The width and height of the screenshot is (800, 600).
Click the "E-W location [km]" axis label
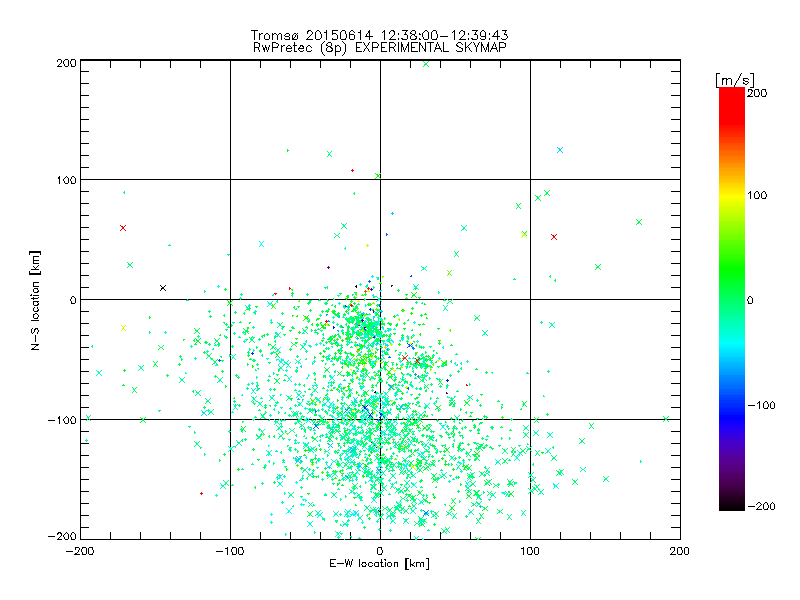pyautogui.click(x=379, y=563)
